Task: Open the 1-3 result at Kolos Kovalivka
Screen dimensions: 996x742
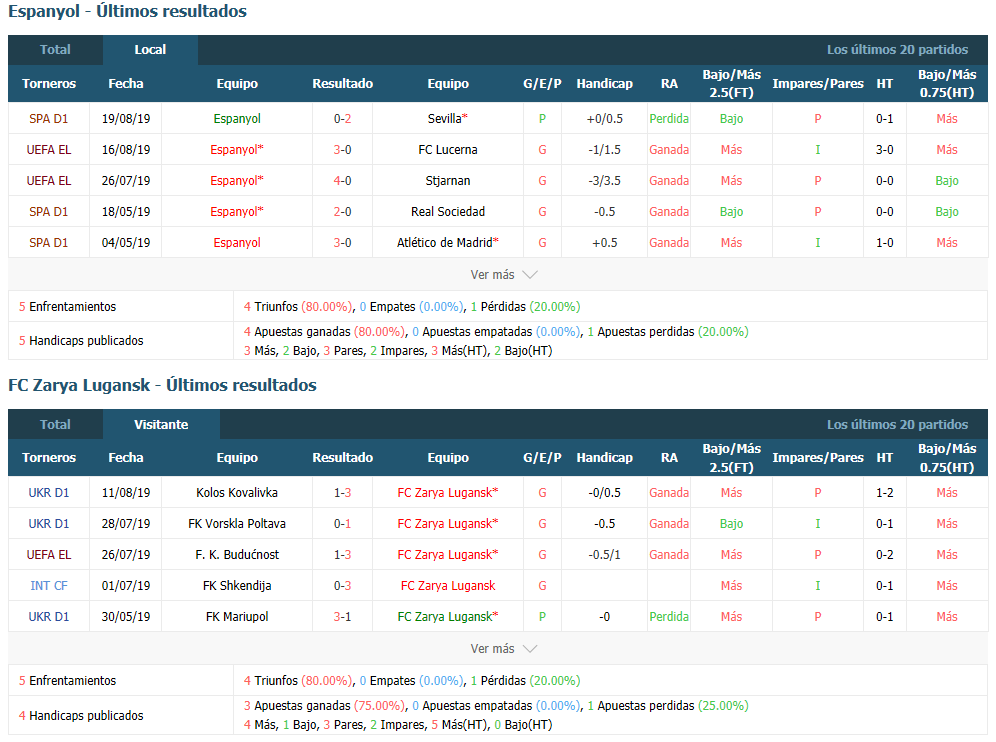Action: 342,493
